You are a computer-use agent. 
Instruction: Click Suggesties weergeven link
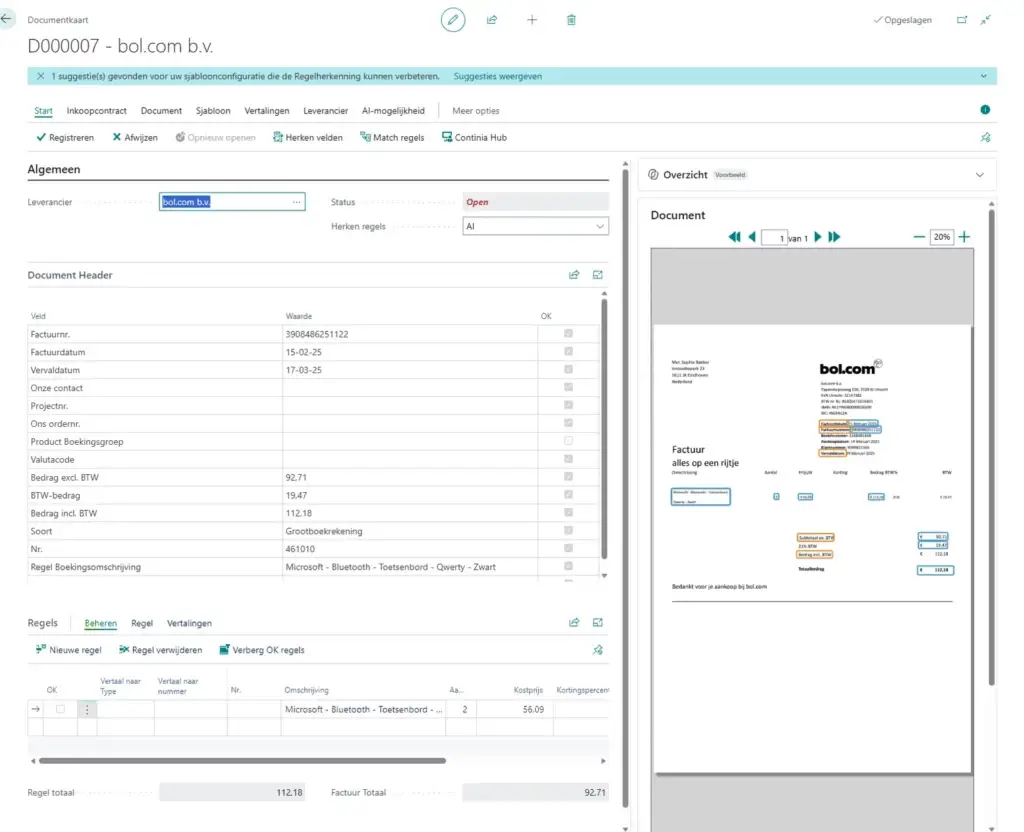pos(498,76)
